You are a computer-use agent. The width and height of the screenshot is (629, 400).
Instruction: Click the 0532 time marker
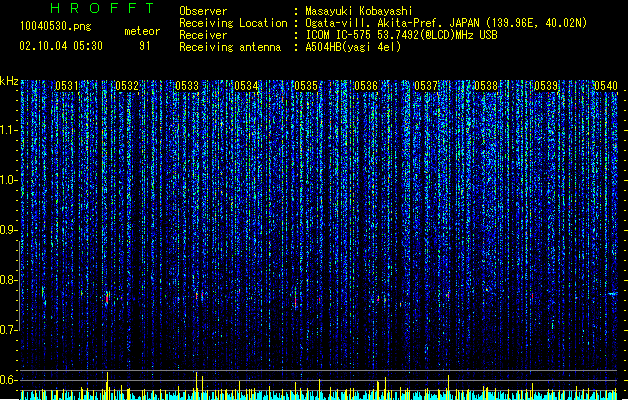(x=127, y=86)
